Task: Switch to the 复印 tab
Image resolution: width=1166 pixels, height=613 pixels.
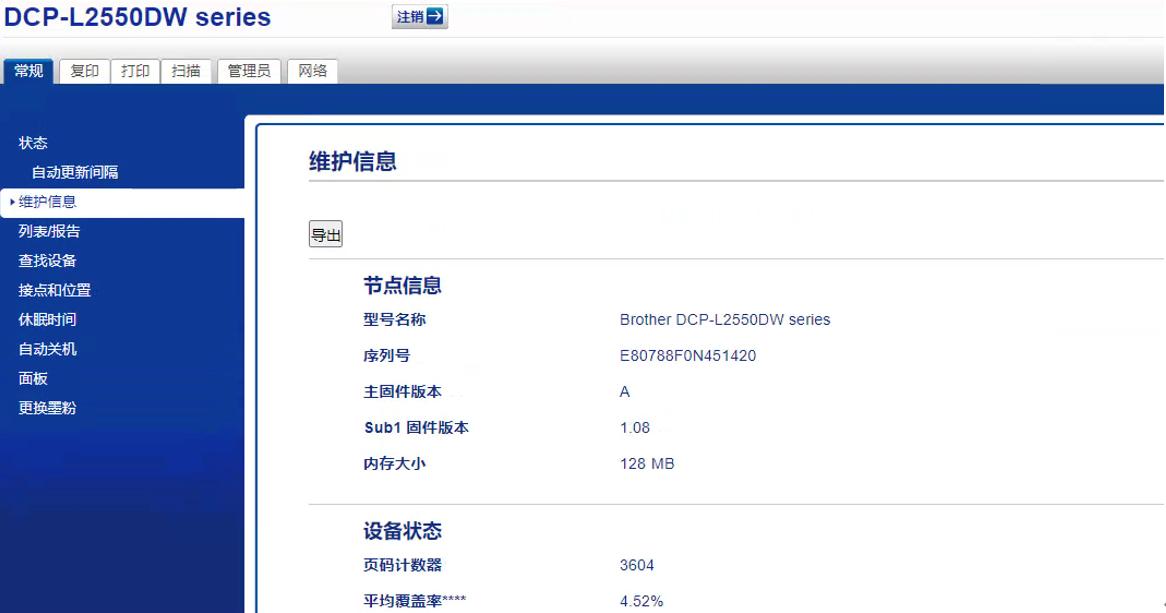Action: pos(84,71)
